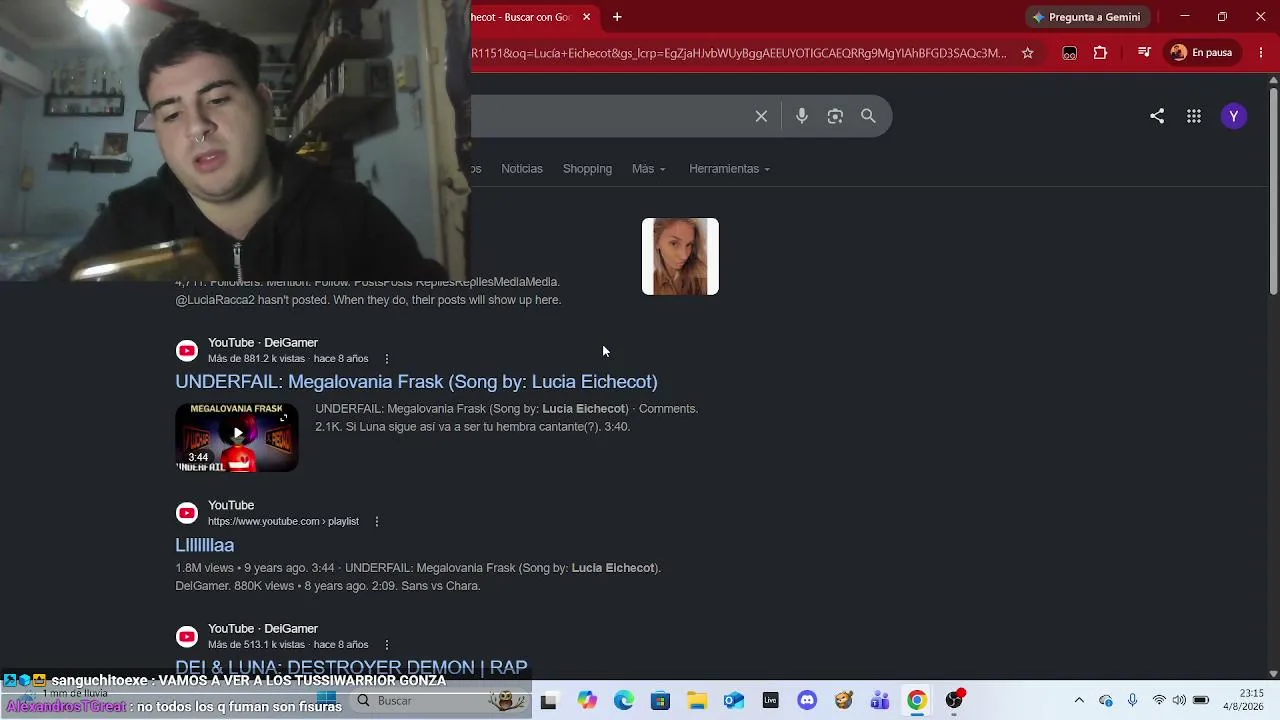Click the YouTube favicon of the UNDERFAIL result
Viewport: 1280px width, 720px height.
(187, 350)
